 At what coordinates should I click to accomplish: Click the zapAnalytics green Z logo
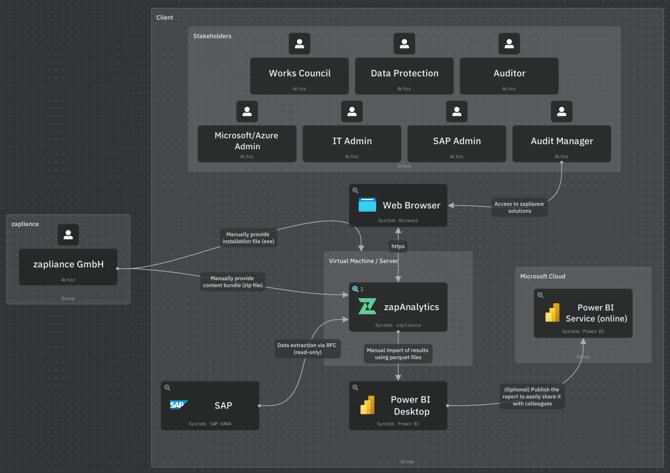click(x=367, y=306)
